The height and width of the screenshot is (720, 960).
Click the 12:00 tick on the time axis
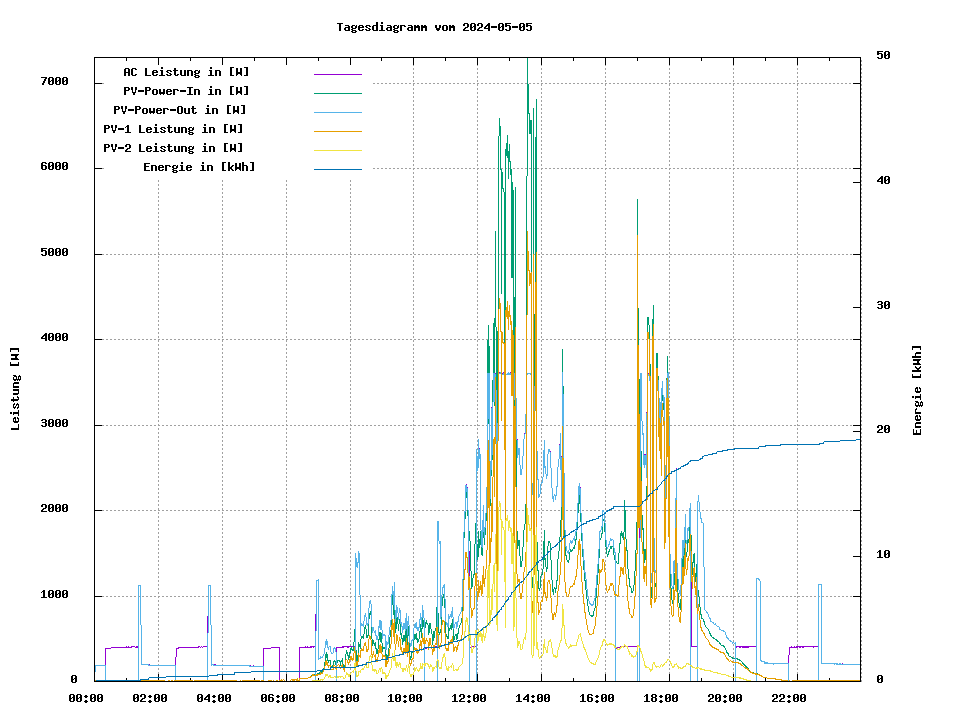tap(469, 698)
